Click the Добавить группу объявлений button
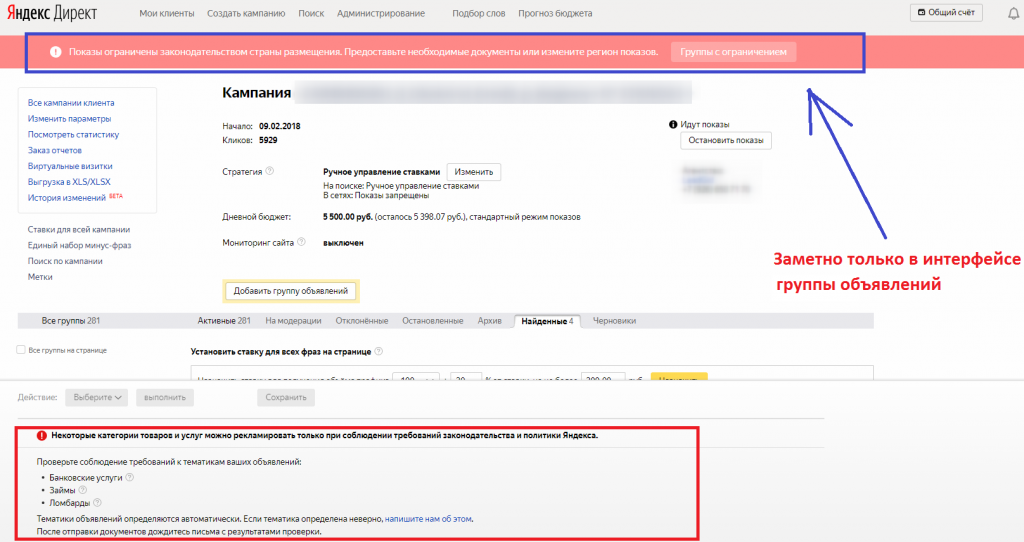The height and width of the screenshot is (542, 1024). [291, 291]
